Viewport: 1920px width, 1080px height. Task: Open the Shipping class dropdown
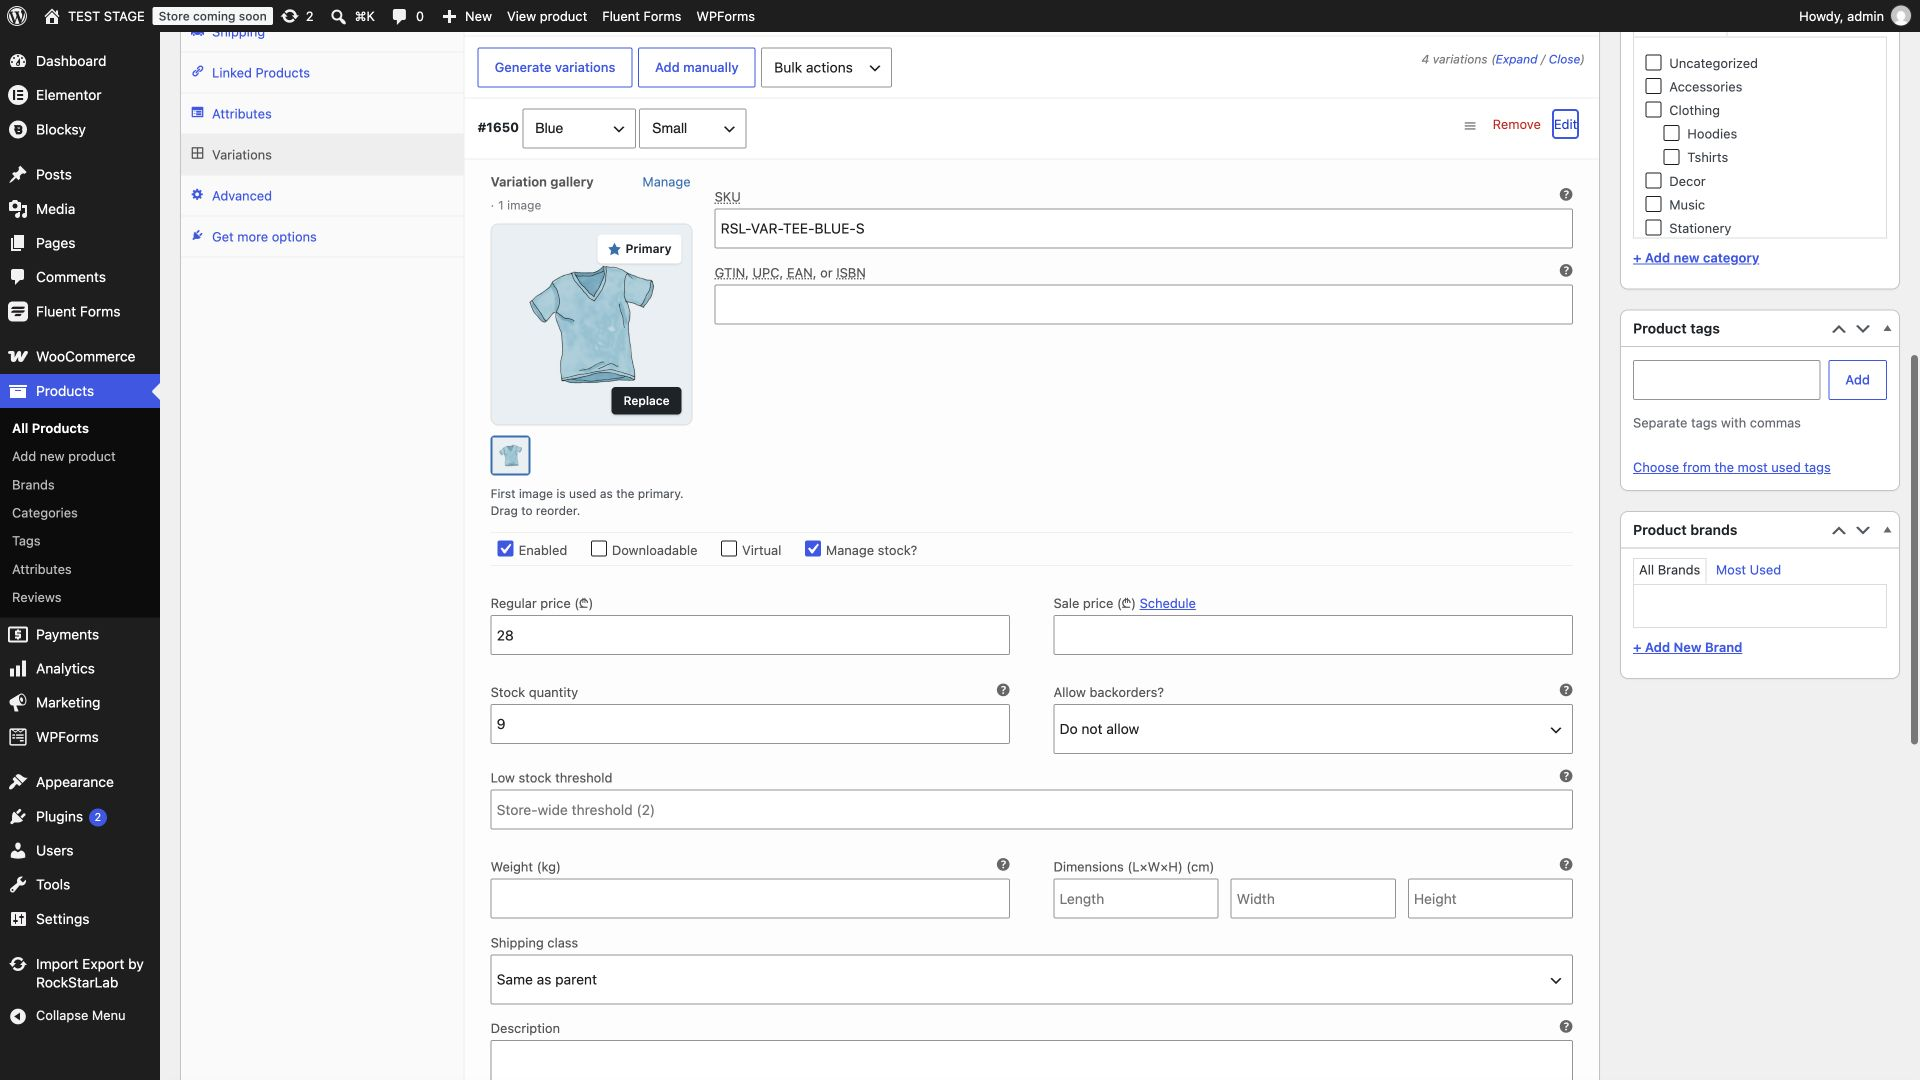tap(1031, 980)
